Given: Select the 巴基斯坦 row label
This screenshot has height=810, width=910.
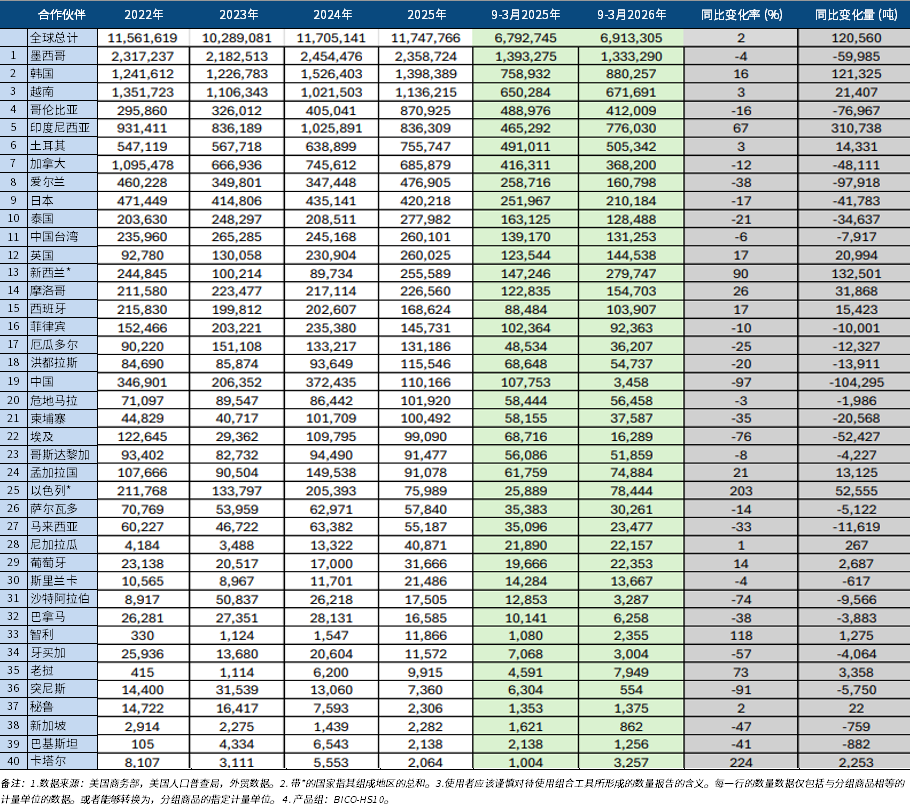Looking at the screenshot, I should [x=53, y=744].
